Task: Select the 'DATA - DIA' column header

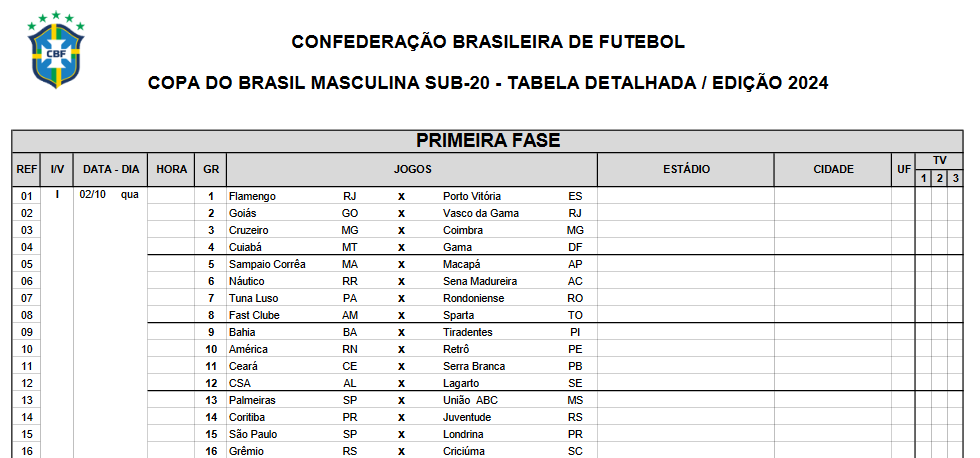Action: tap(111, 169)
